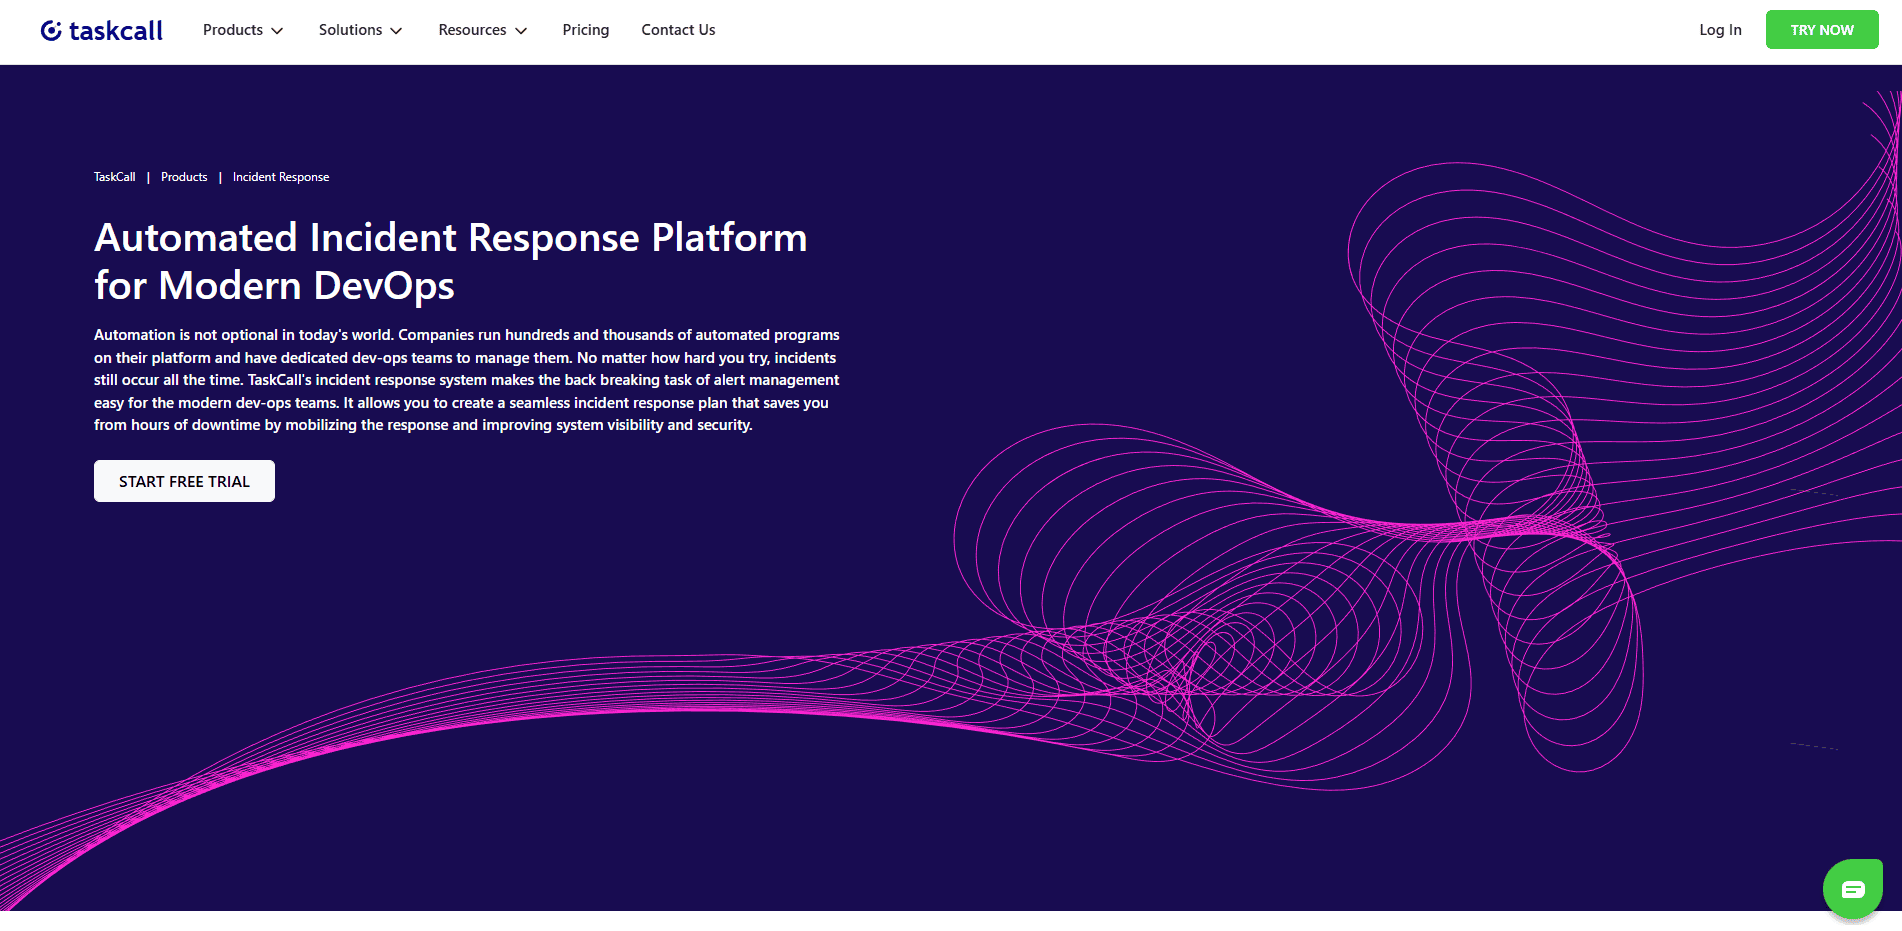
Task: Click Incident Response in the breadcrumb trail
Action: pos(280,176)
